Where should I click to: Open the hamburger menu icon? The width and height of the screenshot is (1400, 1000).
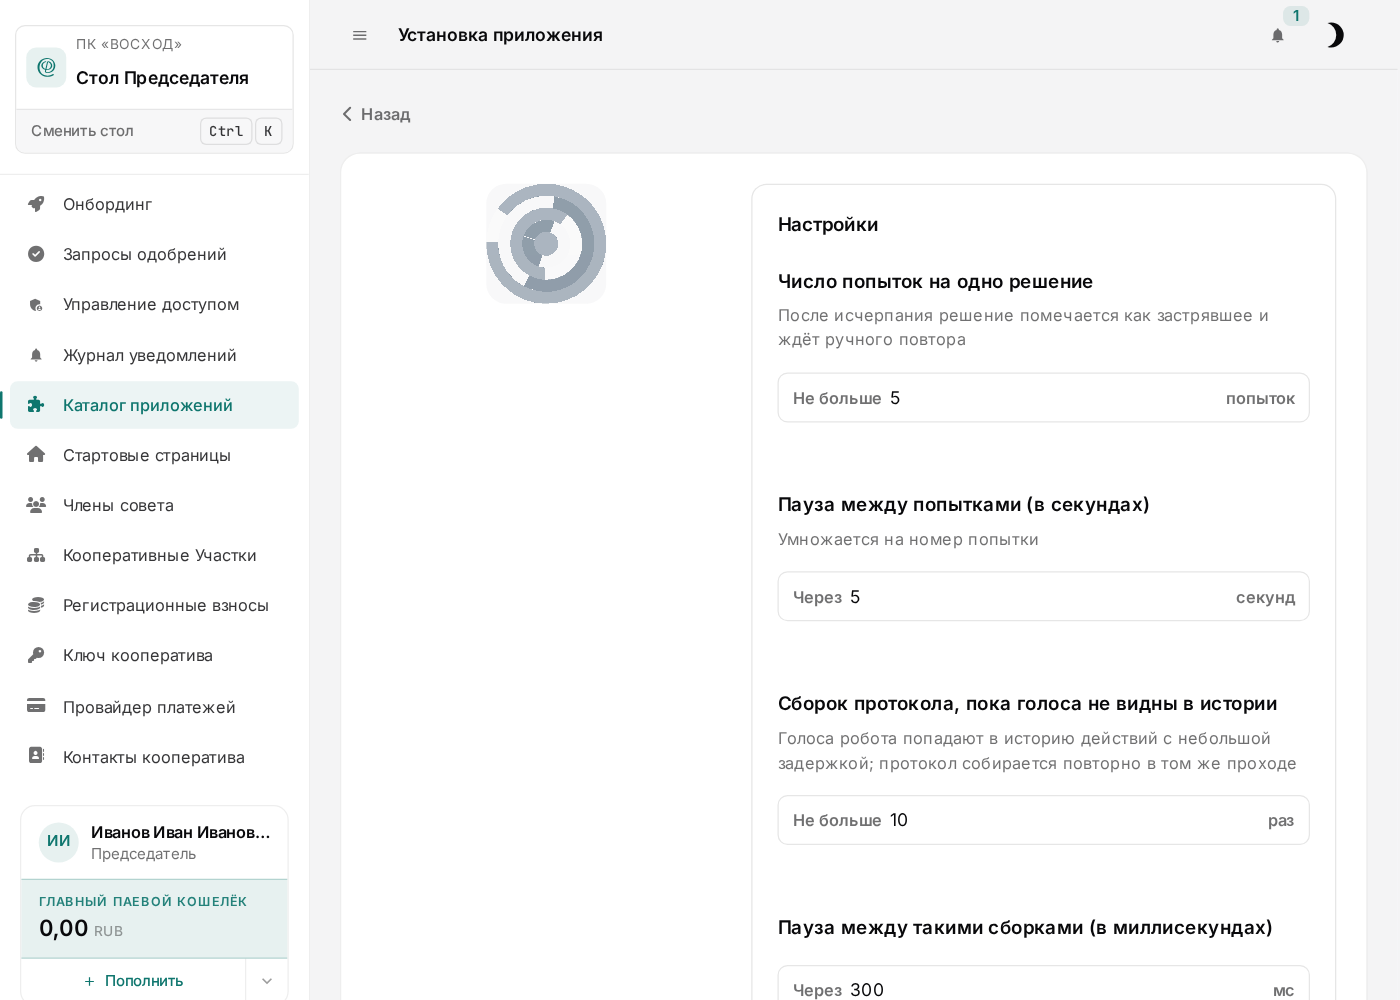360,35
